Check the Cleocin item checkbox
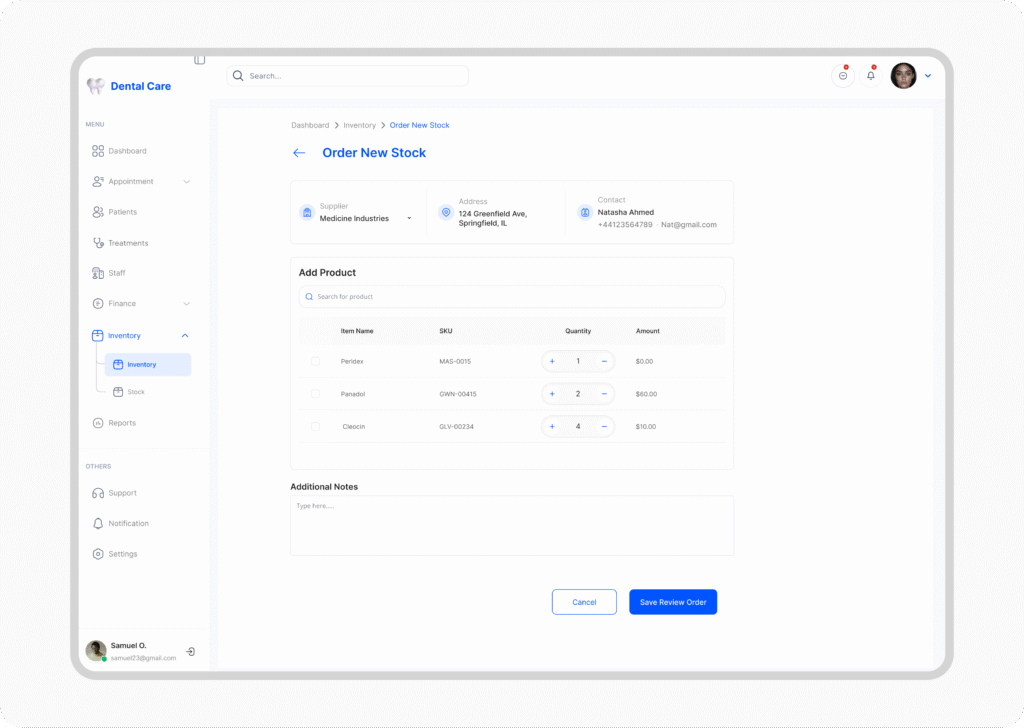Viewport: 1024px width, 728px height. pos(315,426)
